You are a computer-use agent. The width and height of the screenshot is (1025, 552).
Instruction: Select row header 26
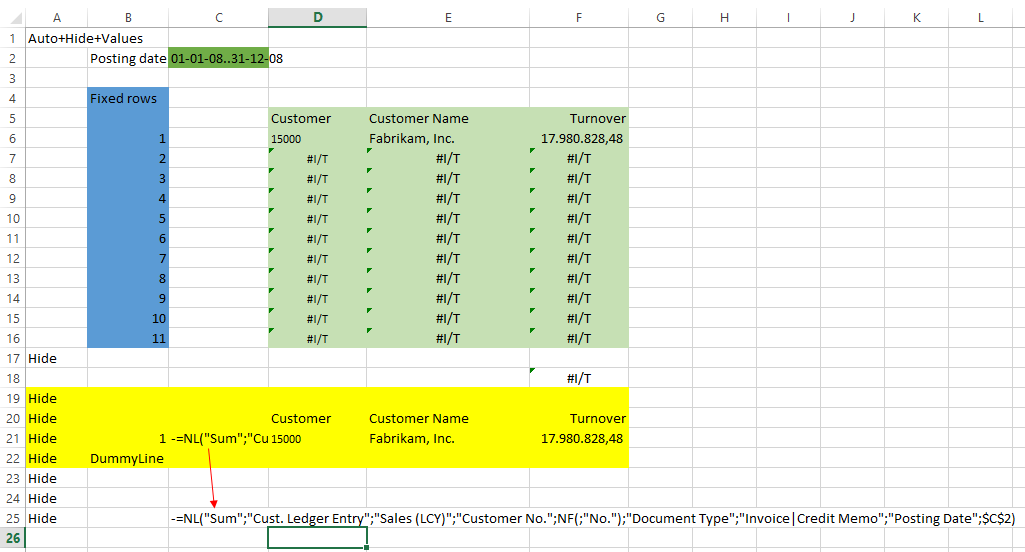point(12,538)
